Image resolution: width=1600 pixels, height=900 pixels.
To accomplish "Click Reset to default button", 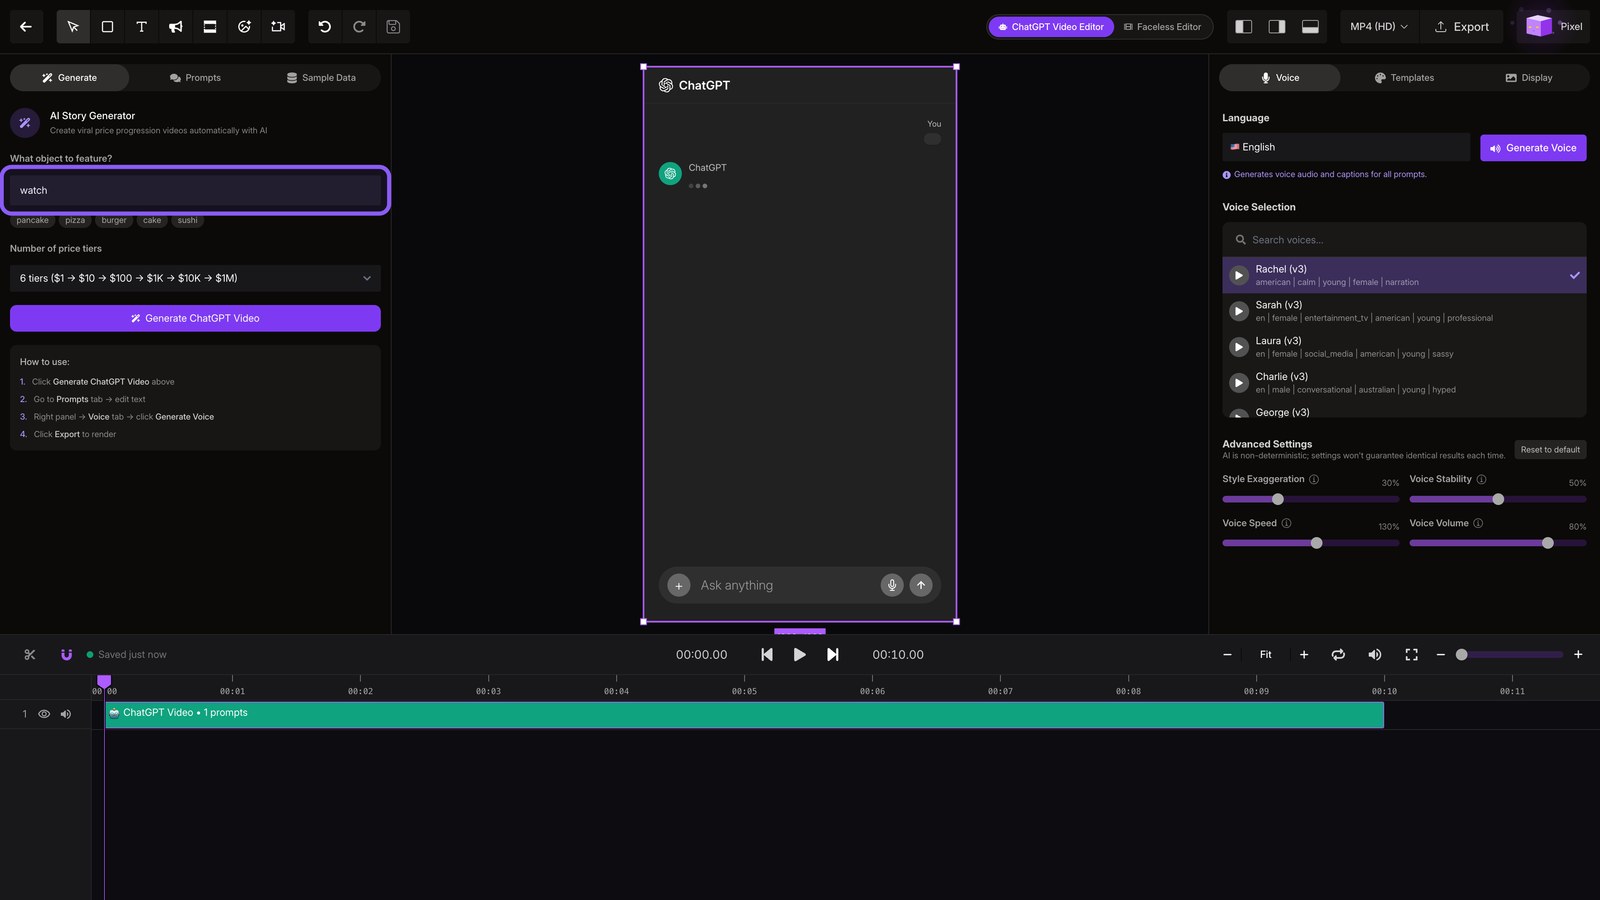I will coord(1550,450).
